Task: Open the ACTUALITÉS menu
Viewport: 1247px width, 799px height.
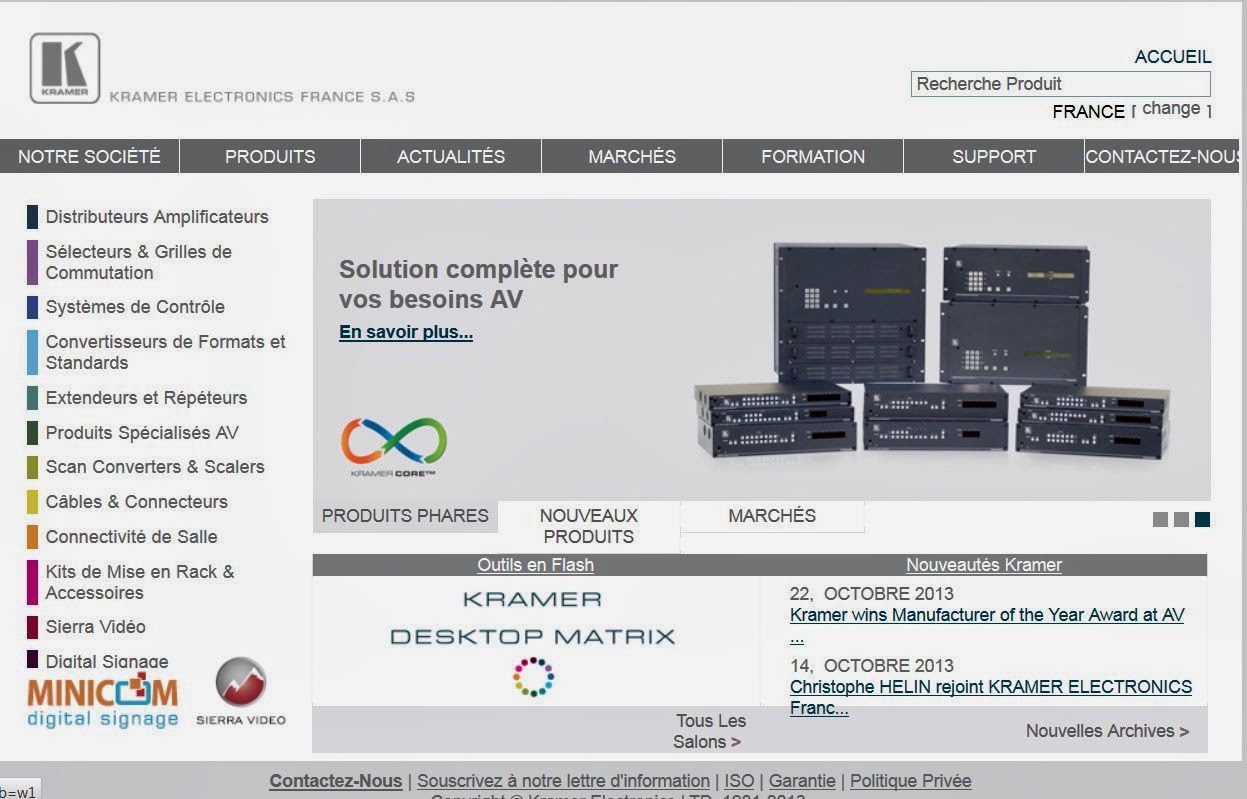Action: pos(451,156)
